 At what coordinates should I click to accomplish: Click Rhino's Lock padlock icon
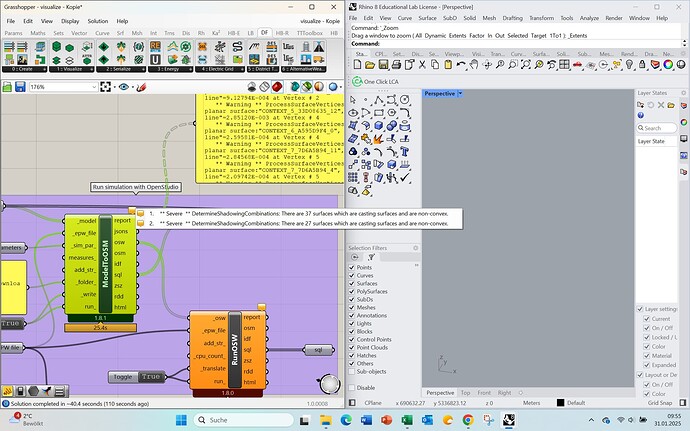tap(642, 65)
